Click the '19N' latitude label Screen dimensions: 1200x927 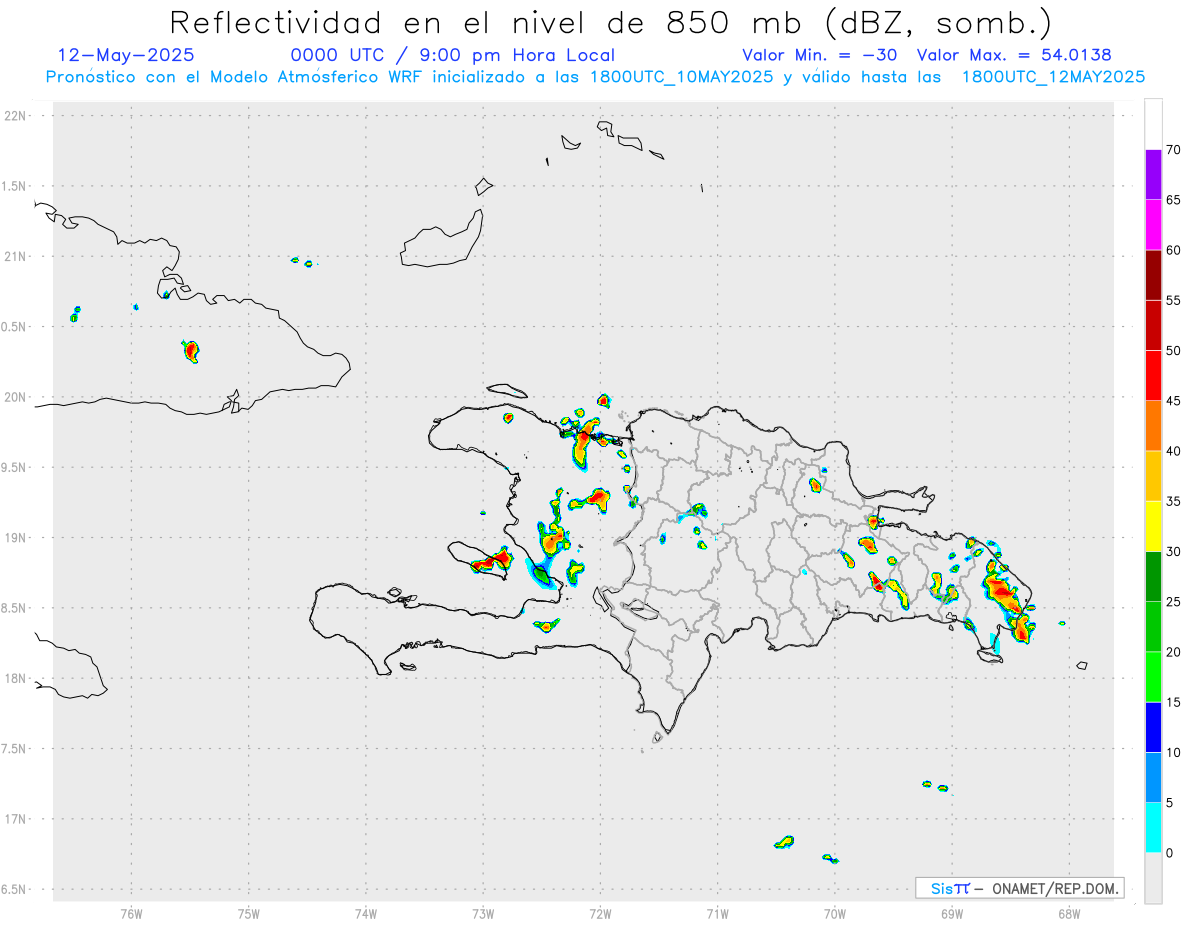coord(17,538)
